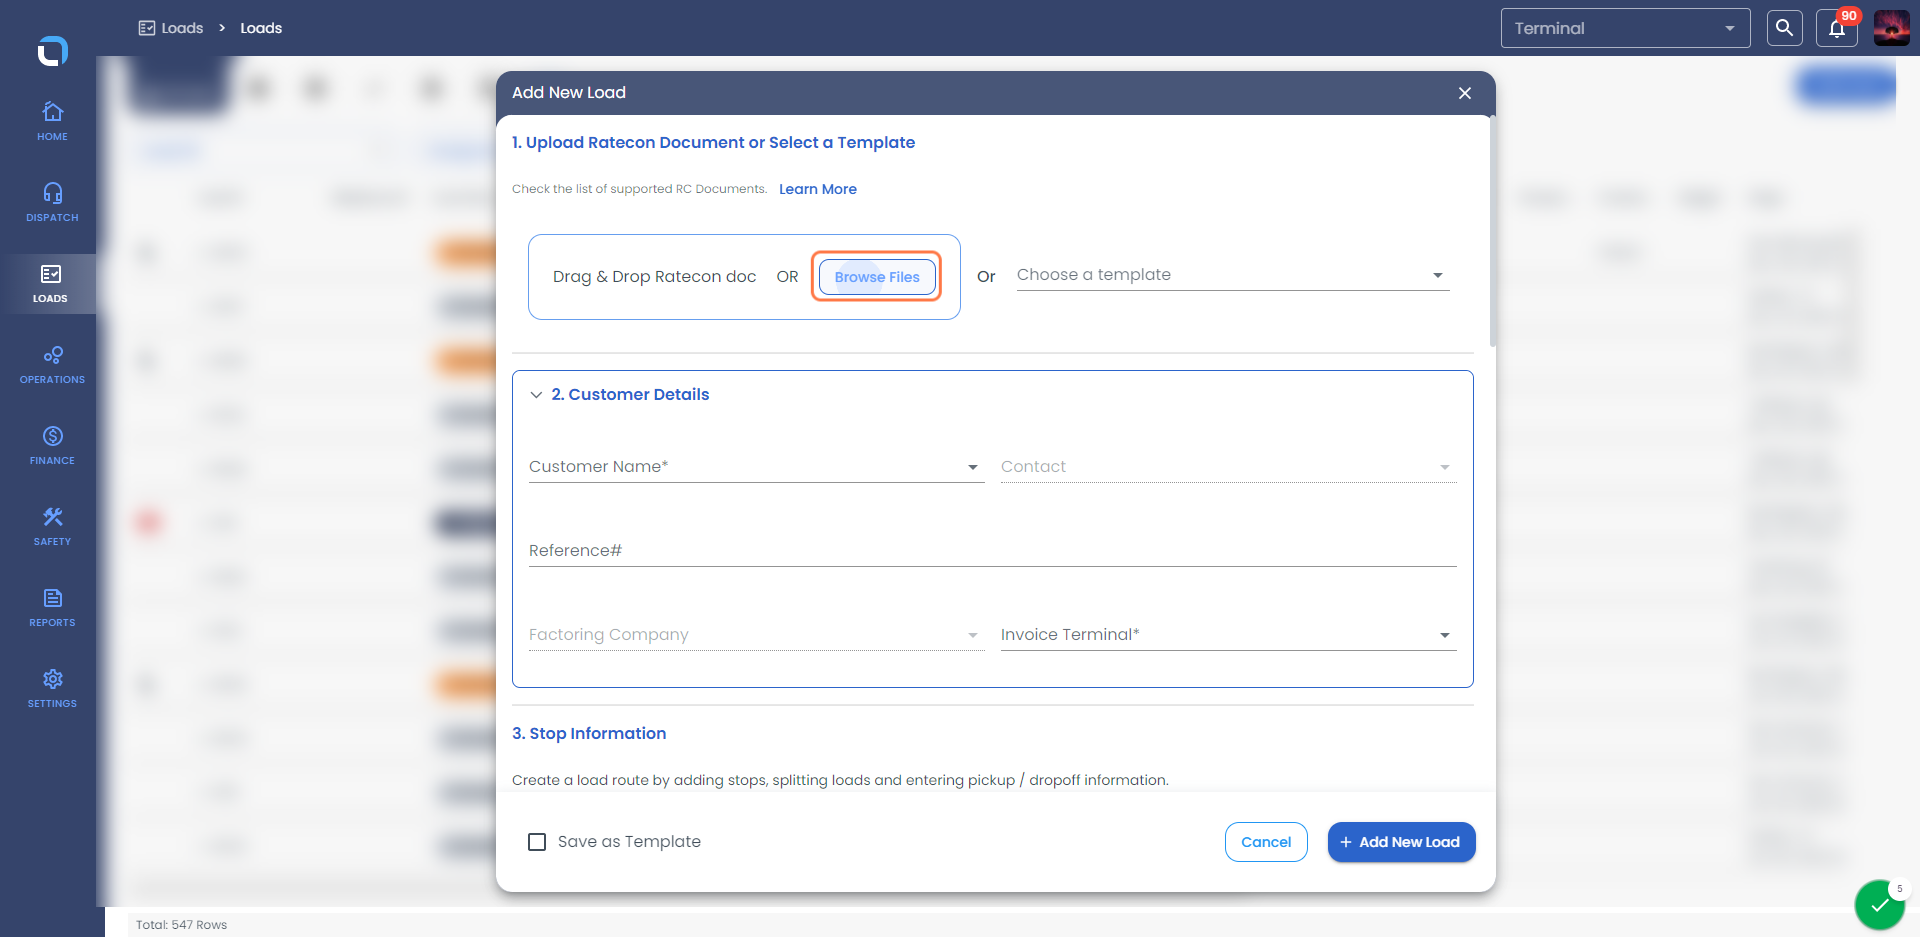Image resolution: width=1920 pixels, height=937 pixels.
Task: Open the Customer Name dropdown
Action: [x=756, y=467]
